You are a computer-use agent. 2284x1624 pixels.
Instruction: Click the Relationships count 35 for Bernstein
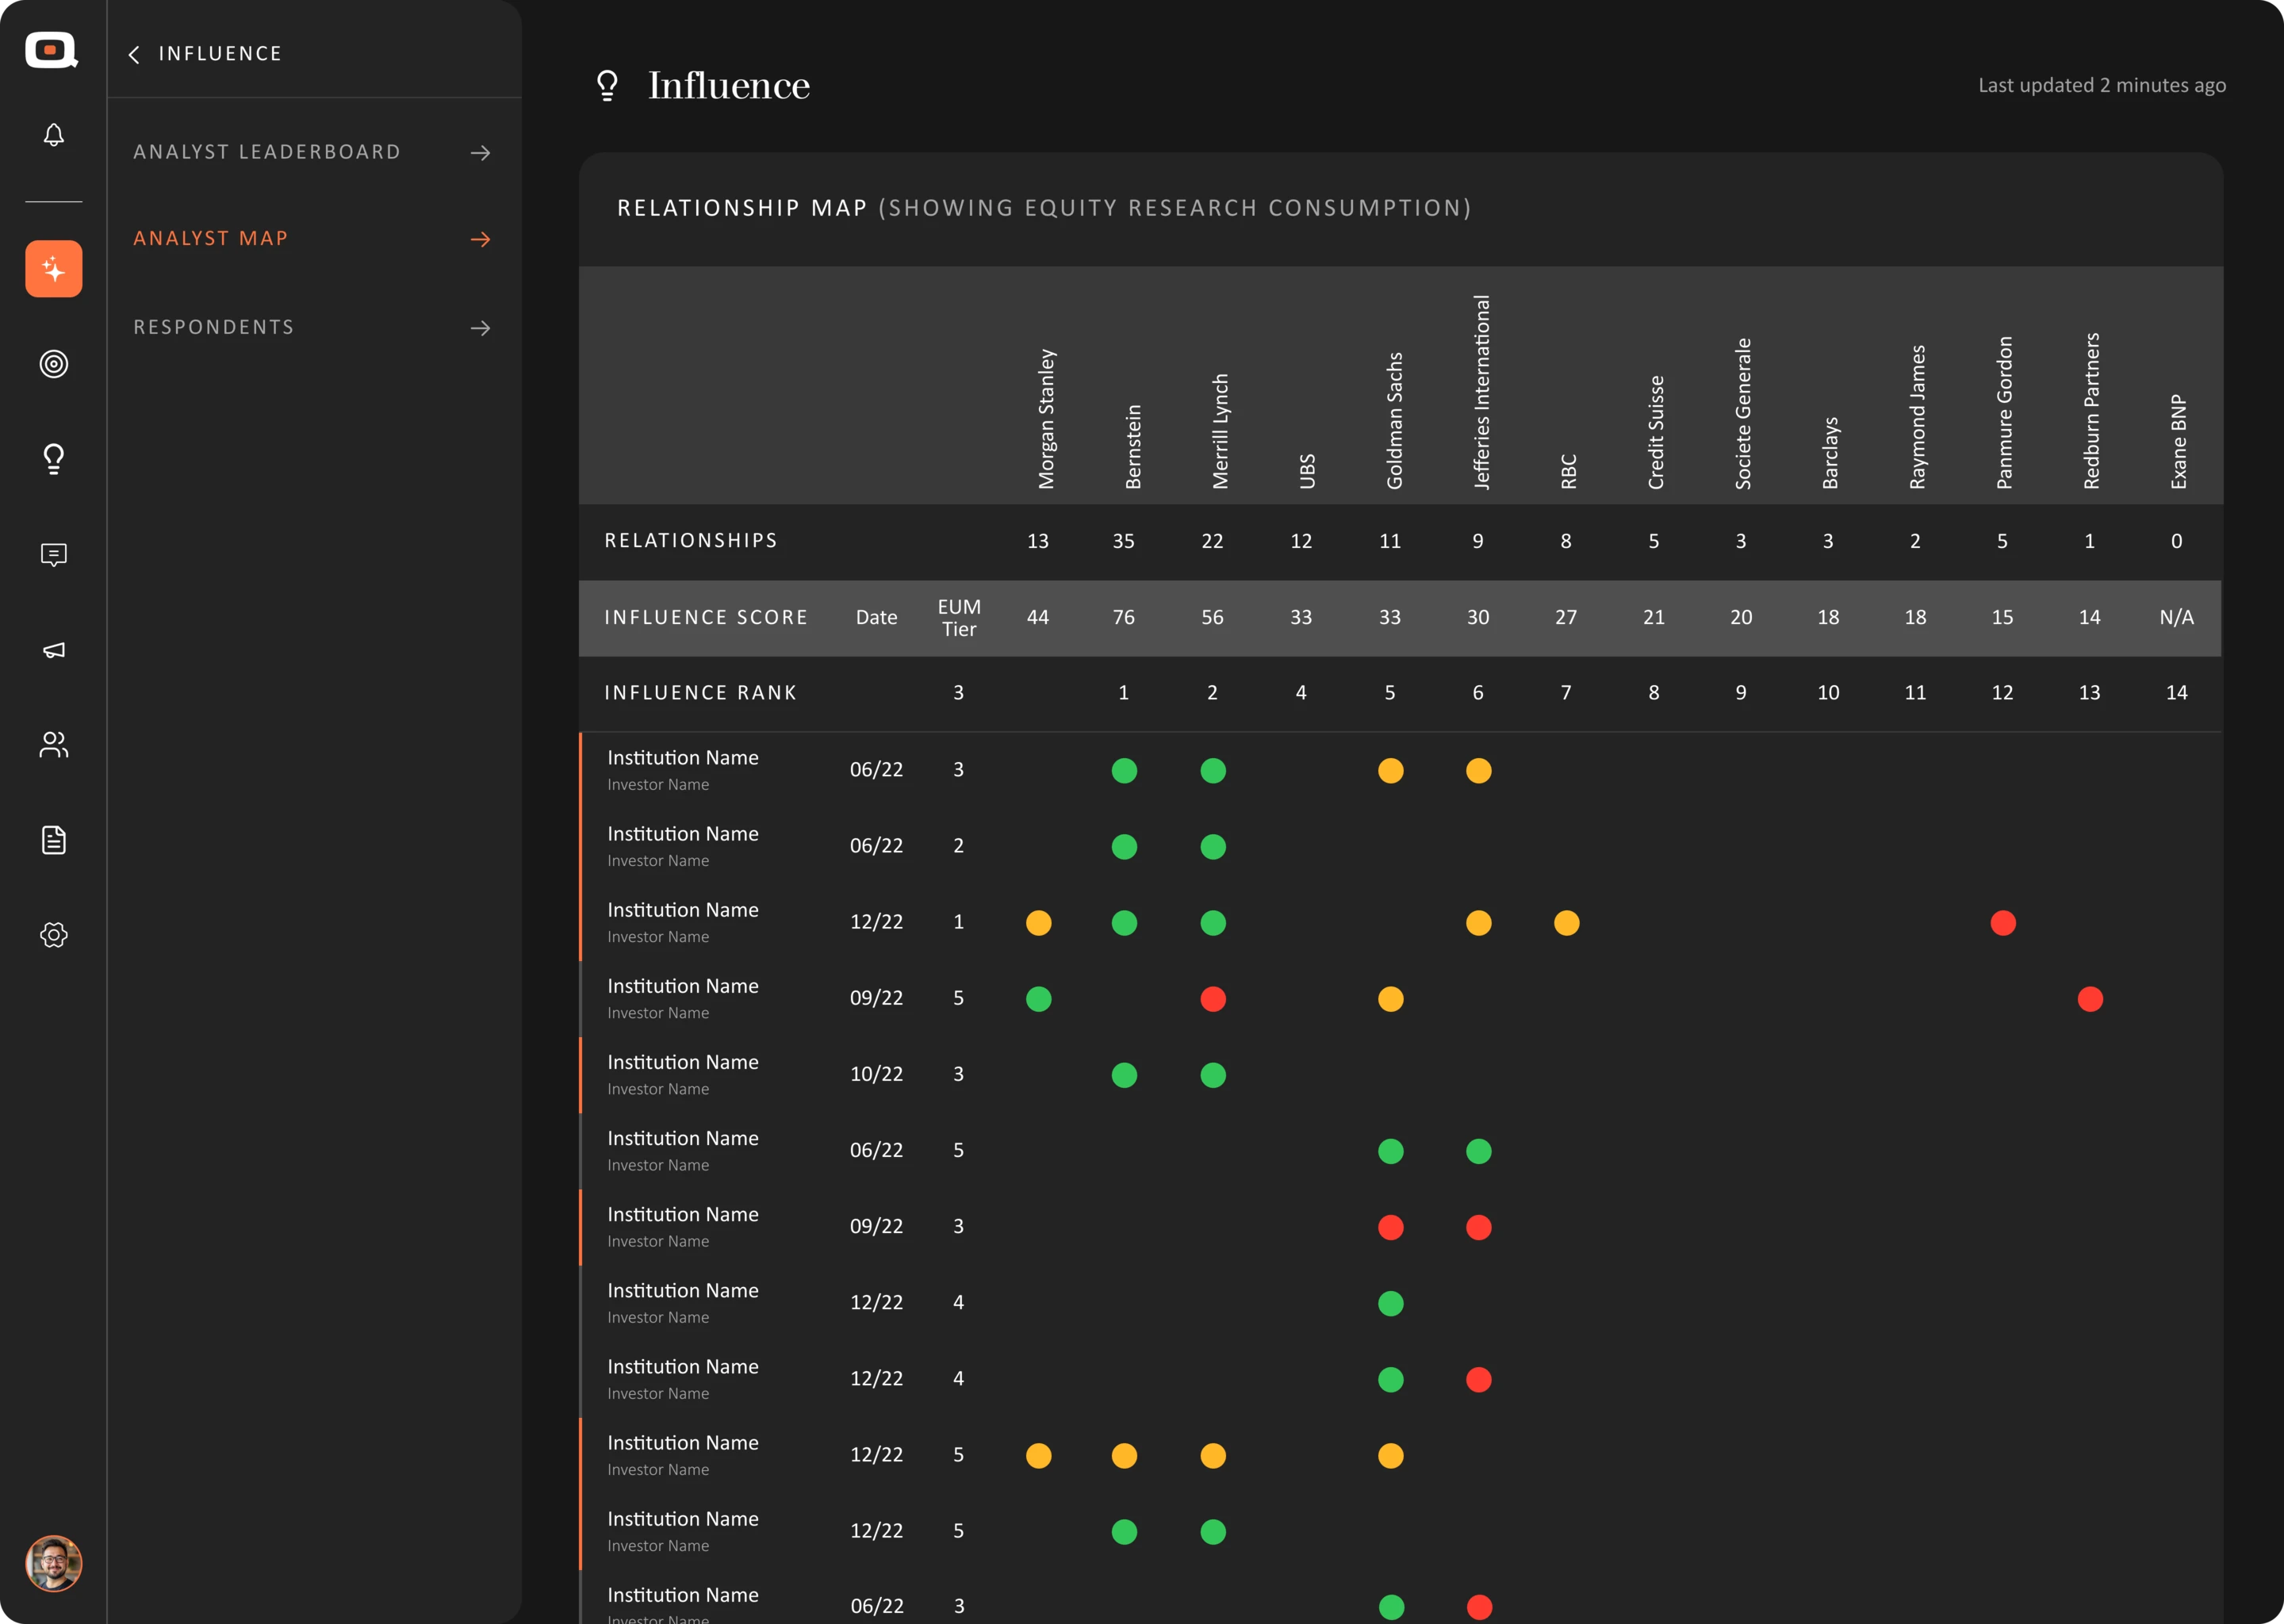click(x=1124, y=541)
